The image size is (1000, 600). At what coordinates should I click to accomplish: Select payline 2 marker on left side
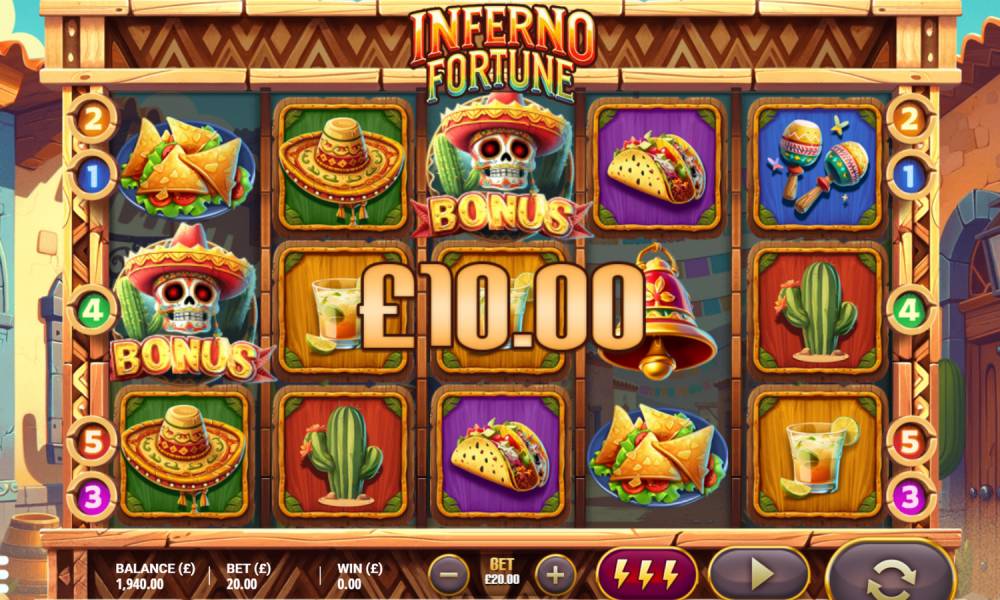[93, 119]
